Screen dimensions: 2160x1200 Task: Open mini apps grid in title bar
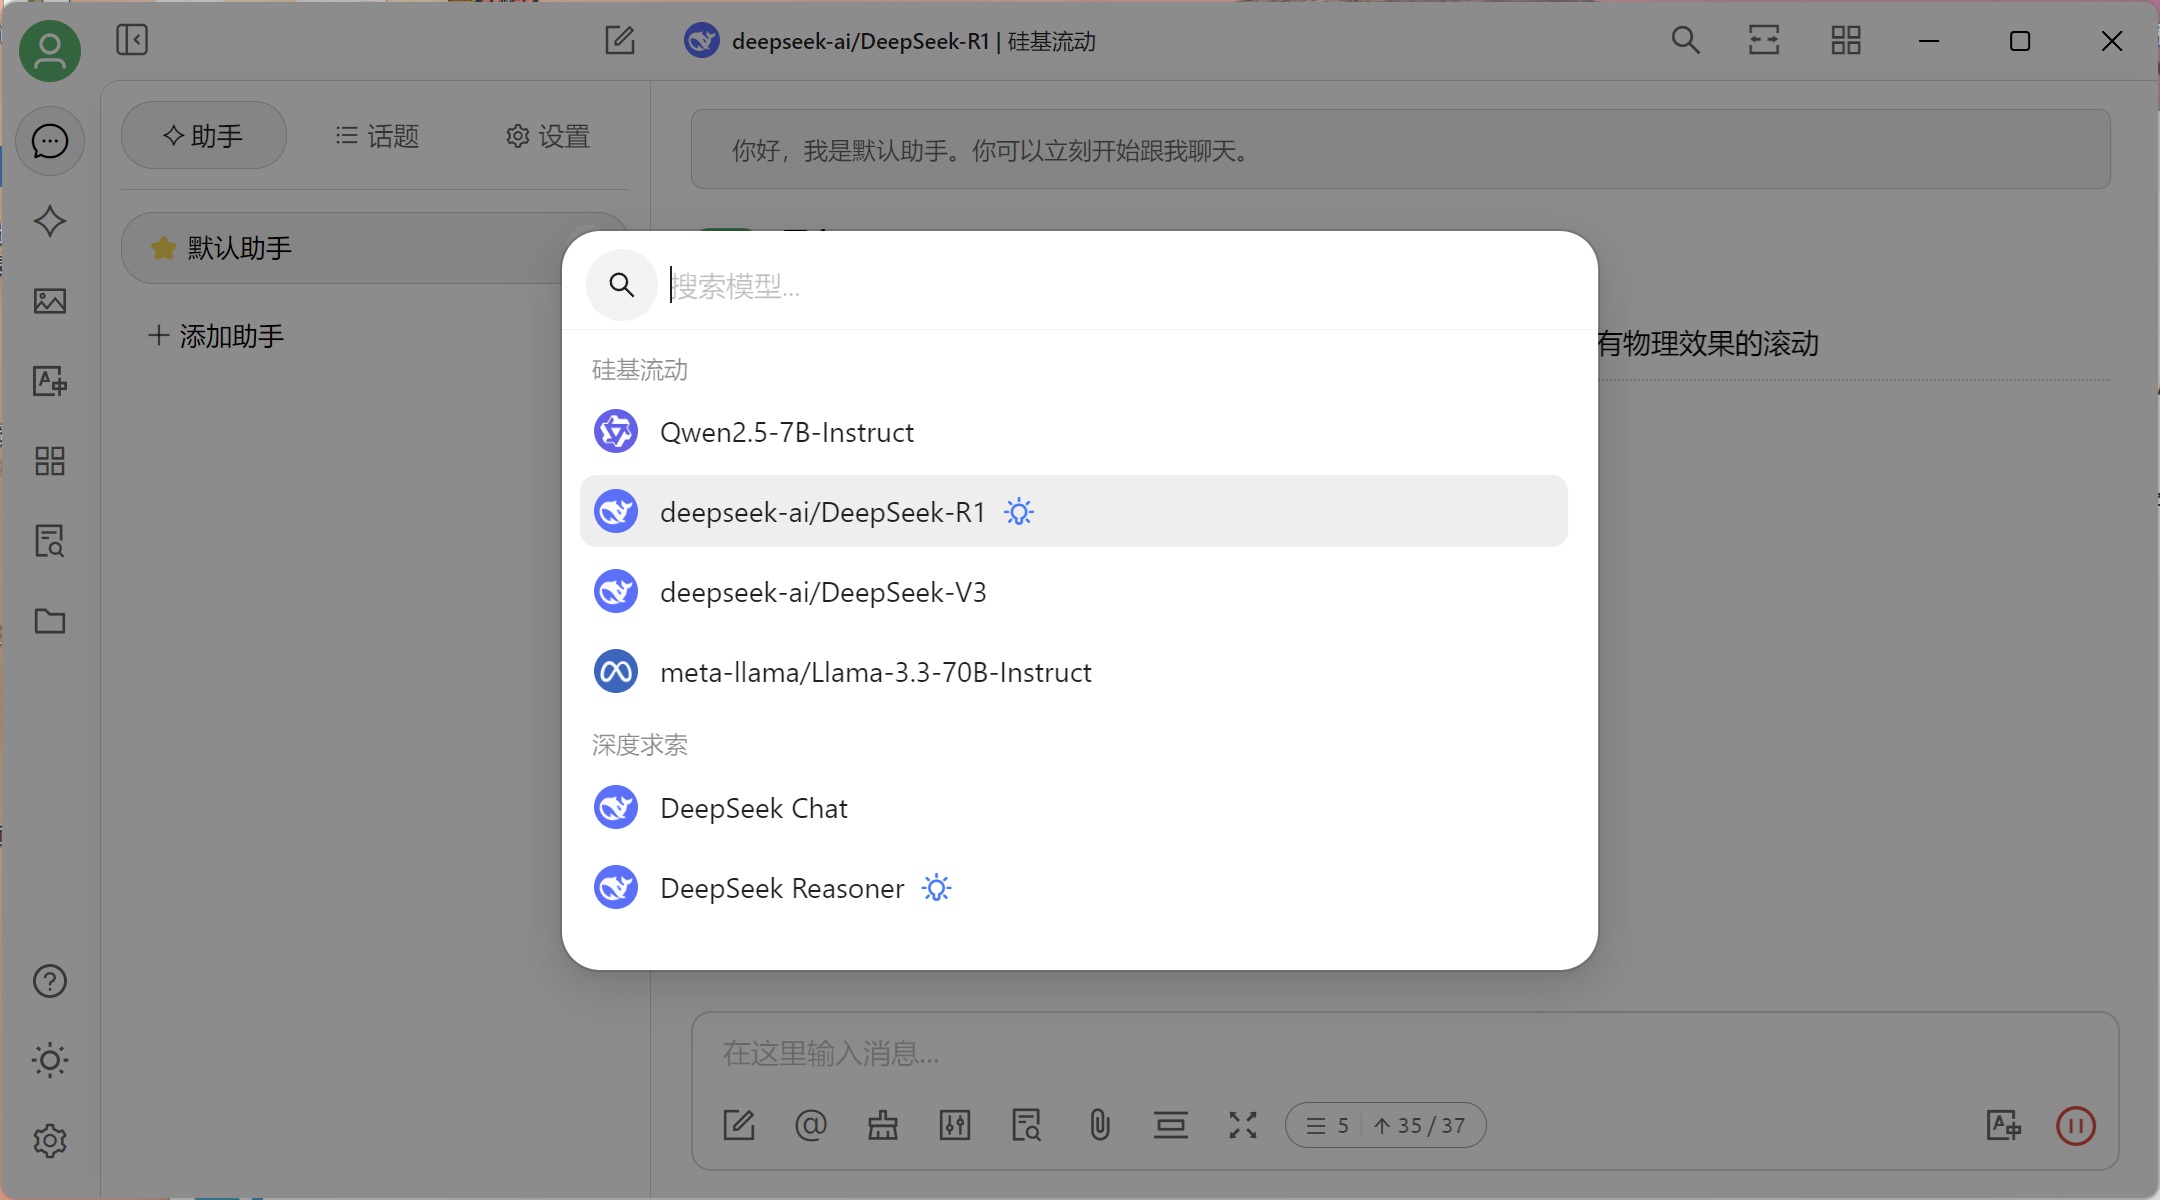(1846, 40)
